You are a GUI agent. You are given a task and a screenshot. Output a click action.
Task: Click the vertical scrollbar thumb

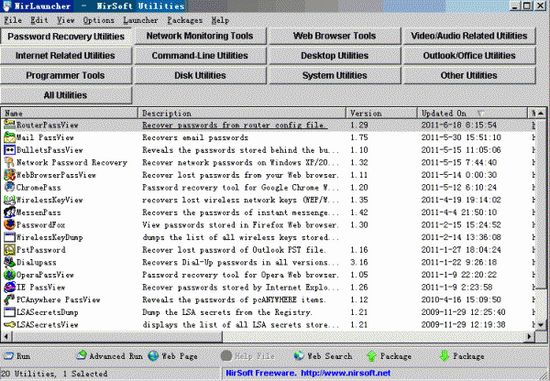pyautogui.click(x=541, y=203)
